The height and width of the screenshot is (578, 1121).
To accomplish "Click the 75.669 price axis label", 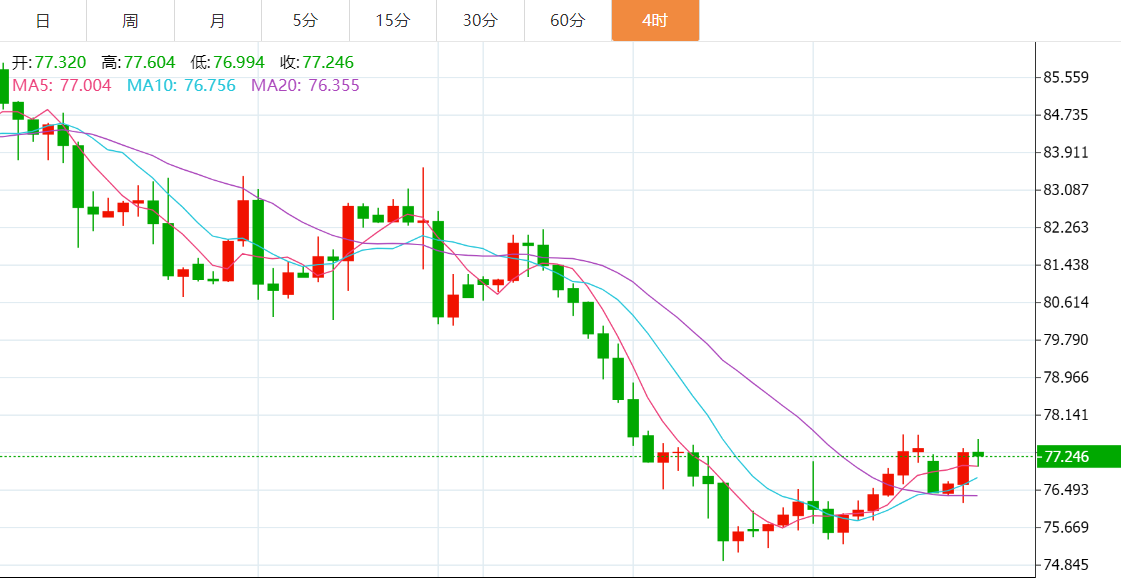I will pyautogui.click(x=1066, y=528).
